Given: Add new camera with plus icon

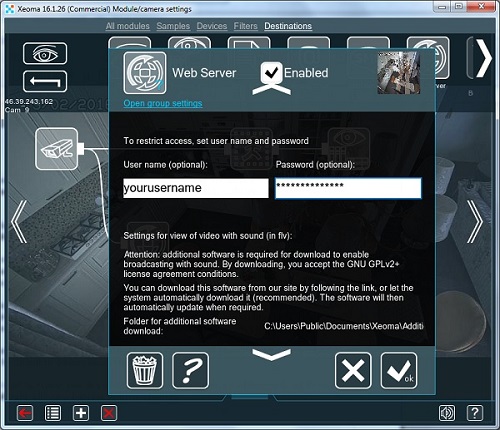Looking at the screenshot, I should [81, 413].
